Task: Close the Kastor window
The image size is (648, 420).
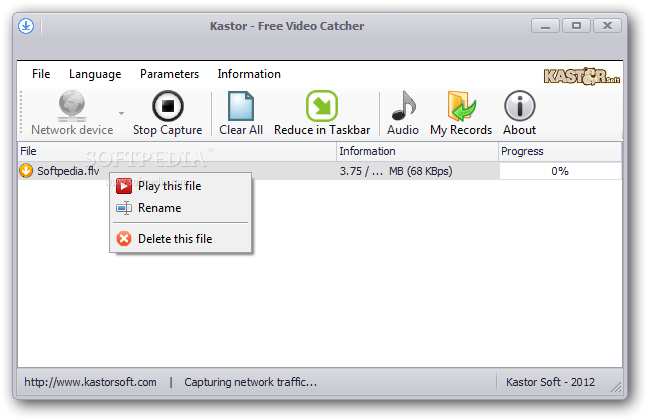Action: pyautogui.click(x=607, y=26)
